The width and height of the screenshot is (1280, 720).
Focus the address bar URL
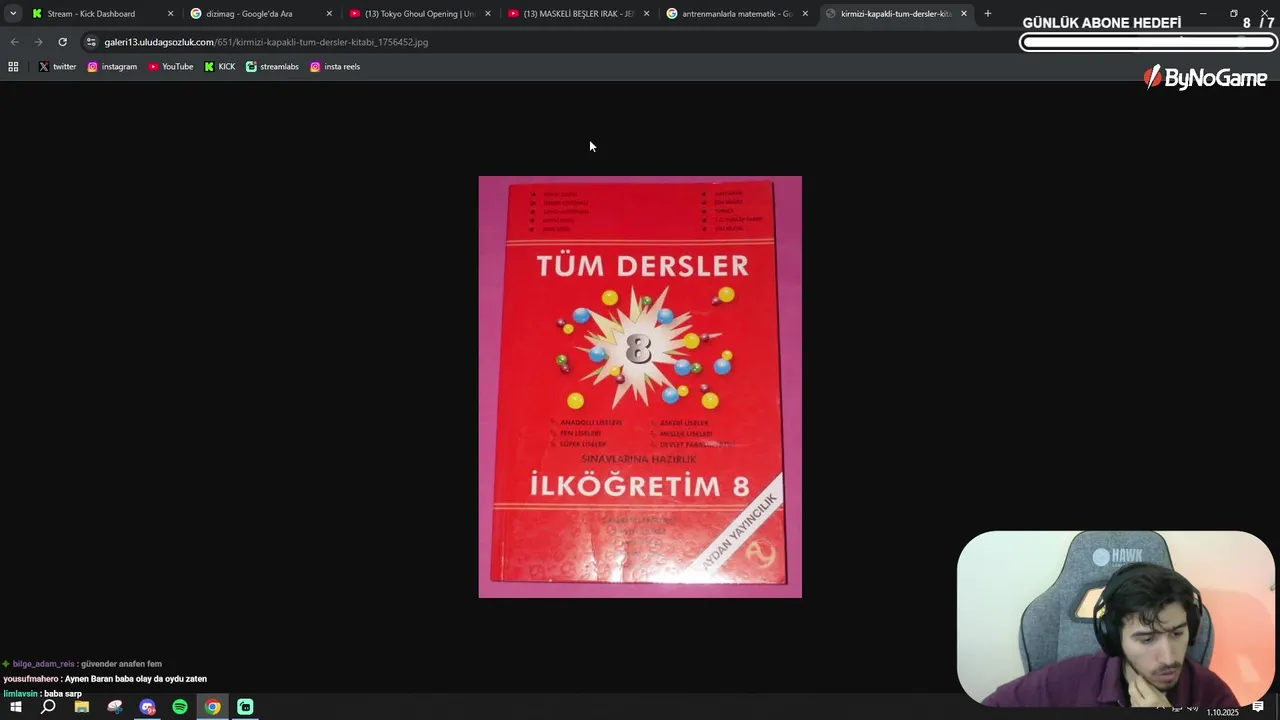coord(266,42)
